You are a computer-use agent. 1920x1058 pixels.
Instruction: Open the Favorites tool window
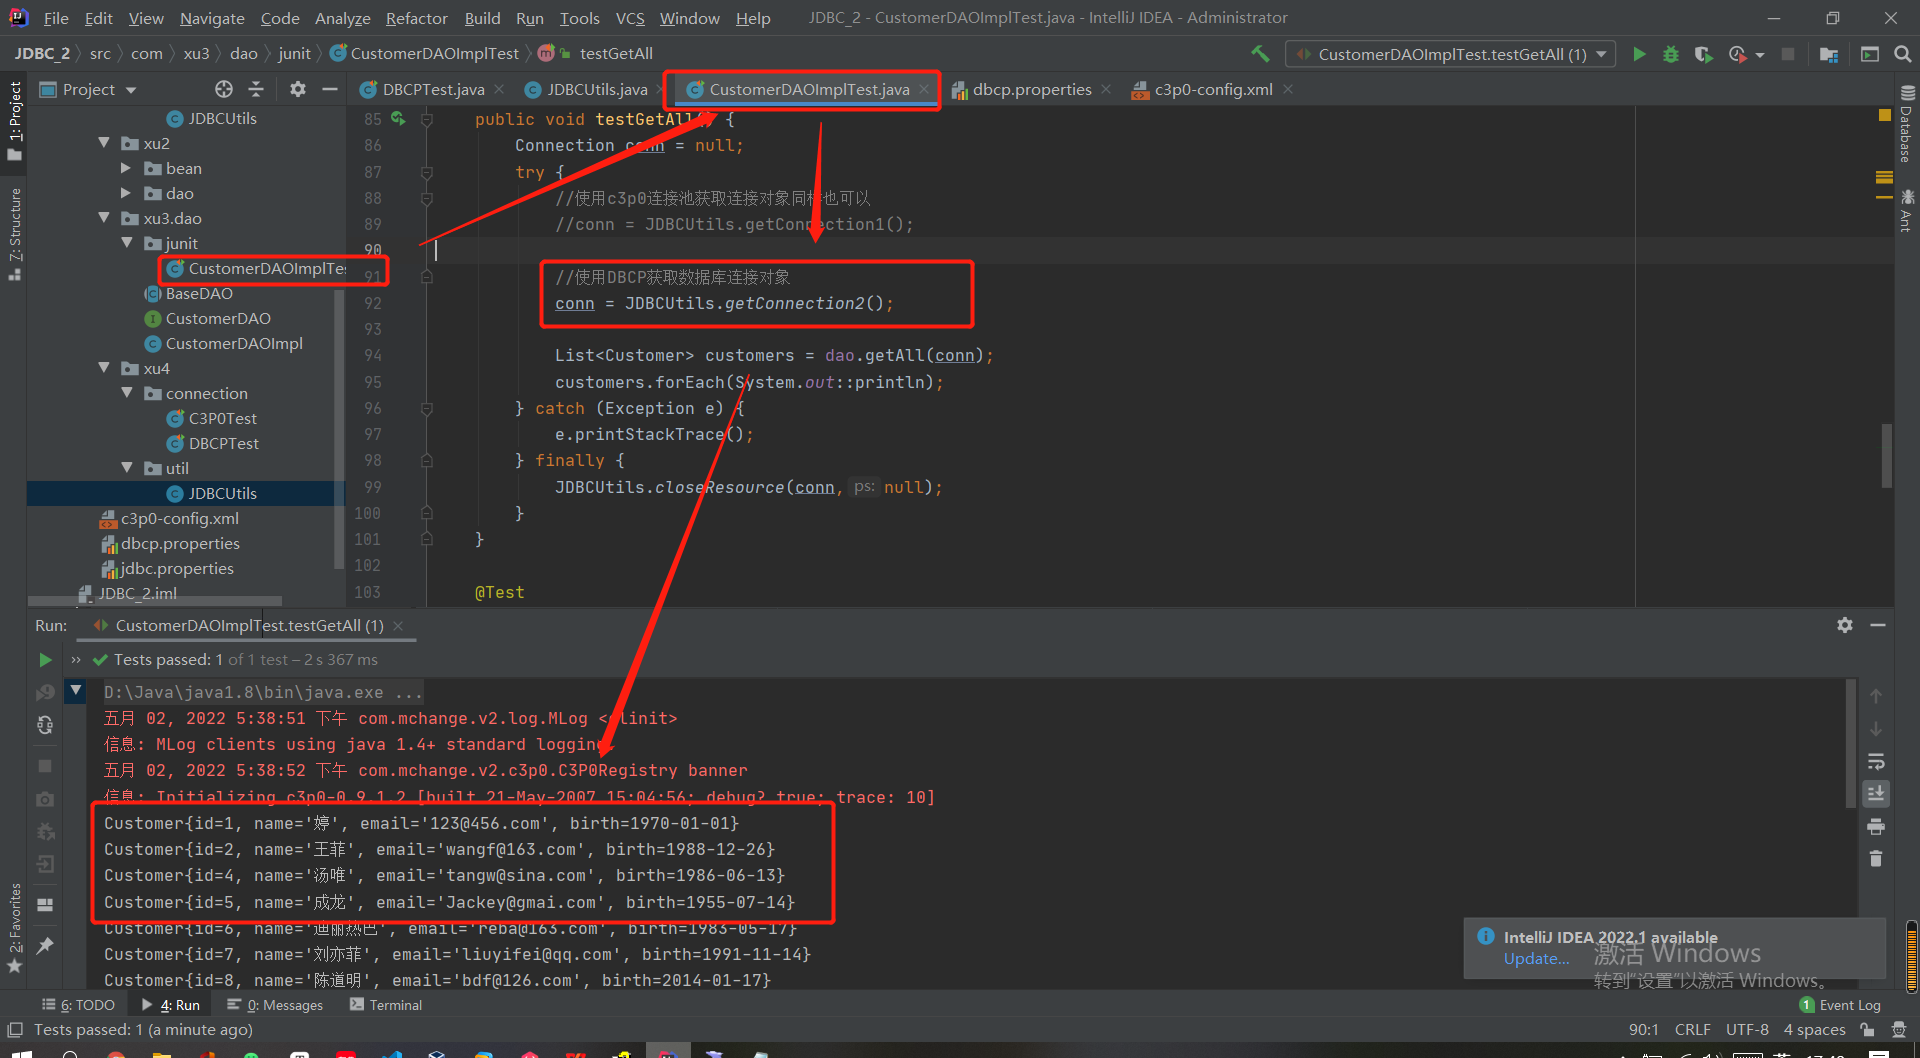(x=14, y=927)
